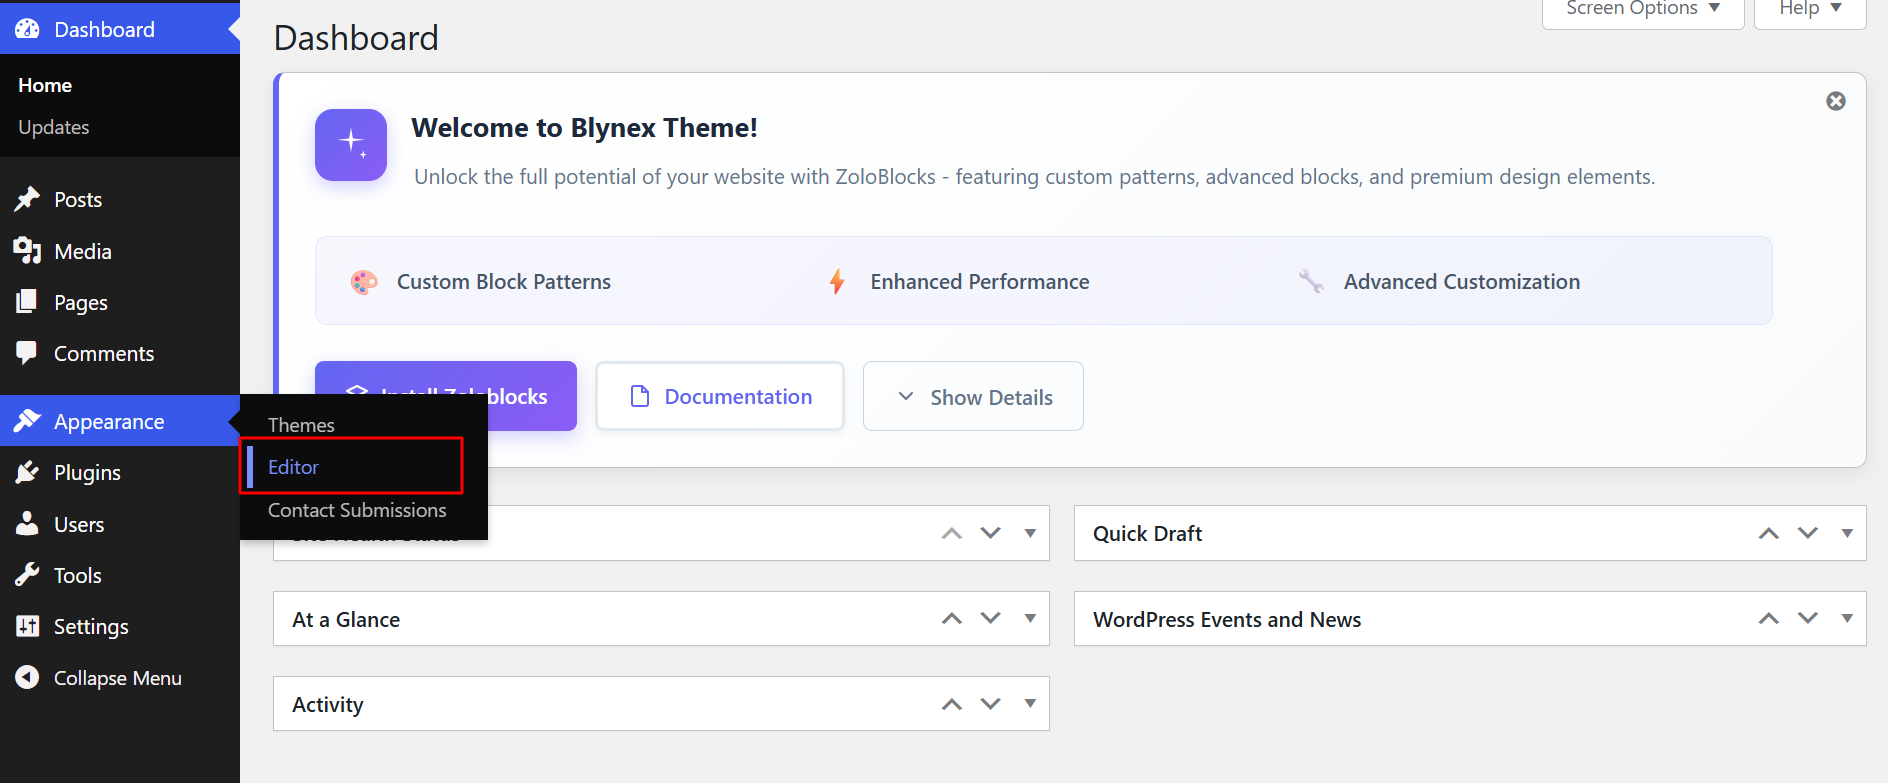The width and height of the screenshot is (1888, 783).
Task: Move Activity panel up
Action: point(952,704)
